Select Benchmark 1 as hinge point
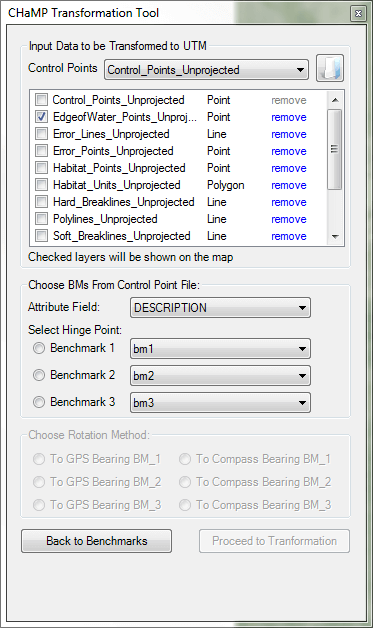 click(39, 348)
